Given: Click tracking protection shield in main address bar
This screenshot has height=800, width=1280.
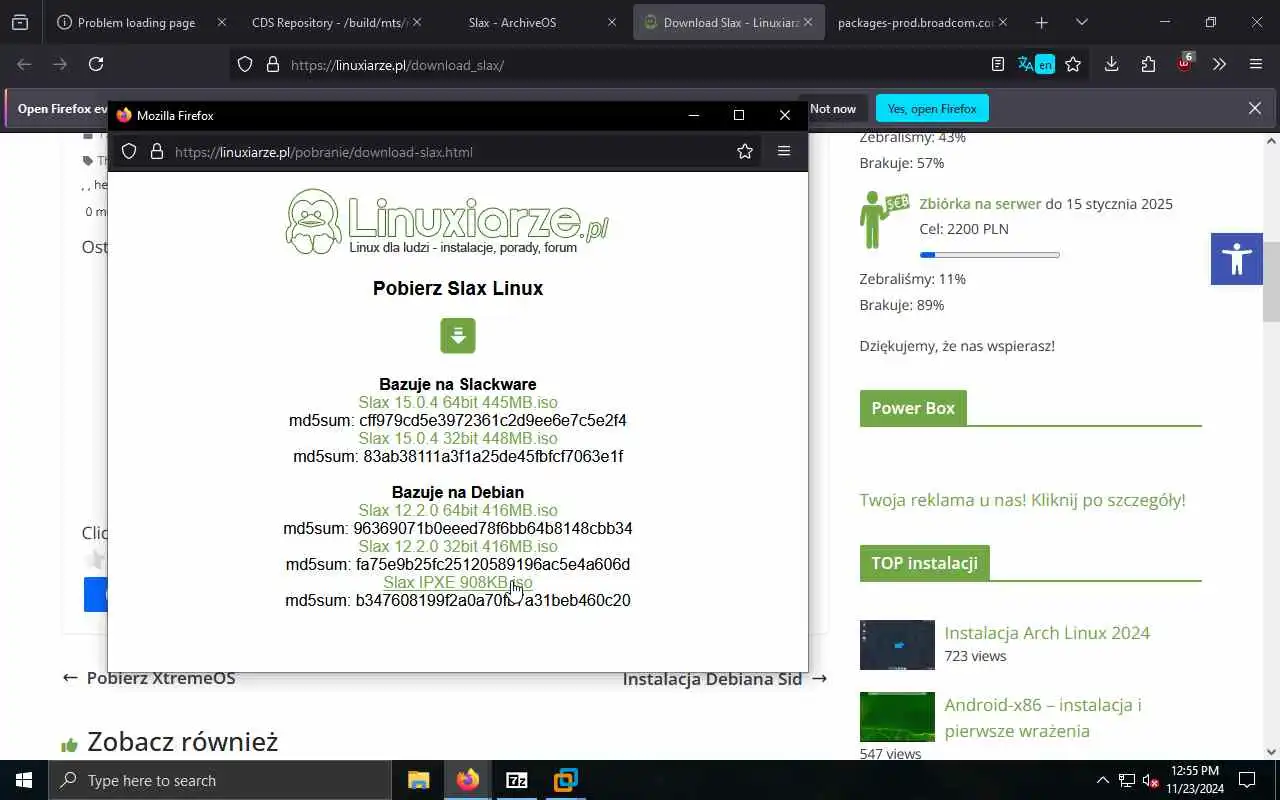Looking at the screenshot, I should point(245,64).
